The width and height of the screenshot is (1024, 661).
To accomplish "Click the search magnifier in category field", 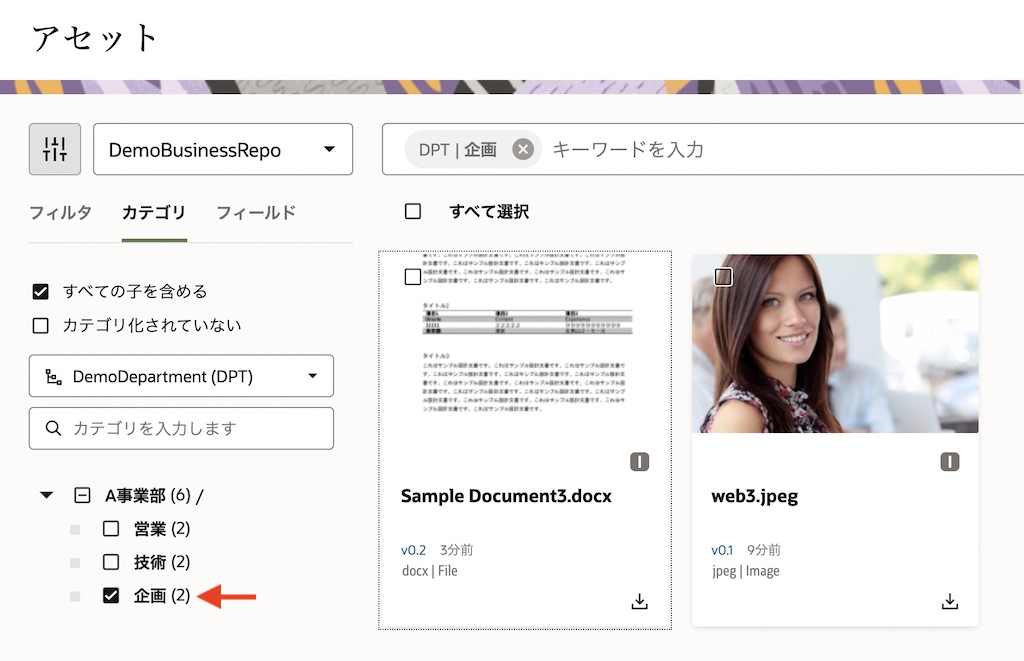I will 54,428.
